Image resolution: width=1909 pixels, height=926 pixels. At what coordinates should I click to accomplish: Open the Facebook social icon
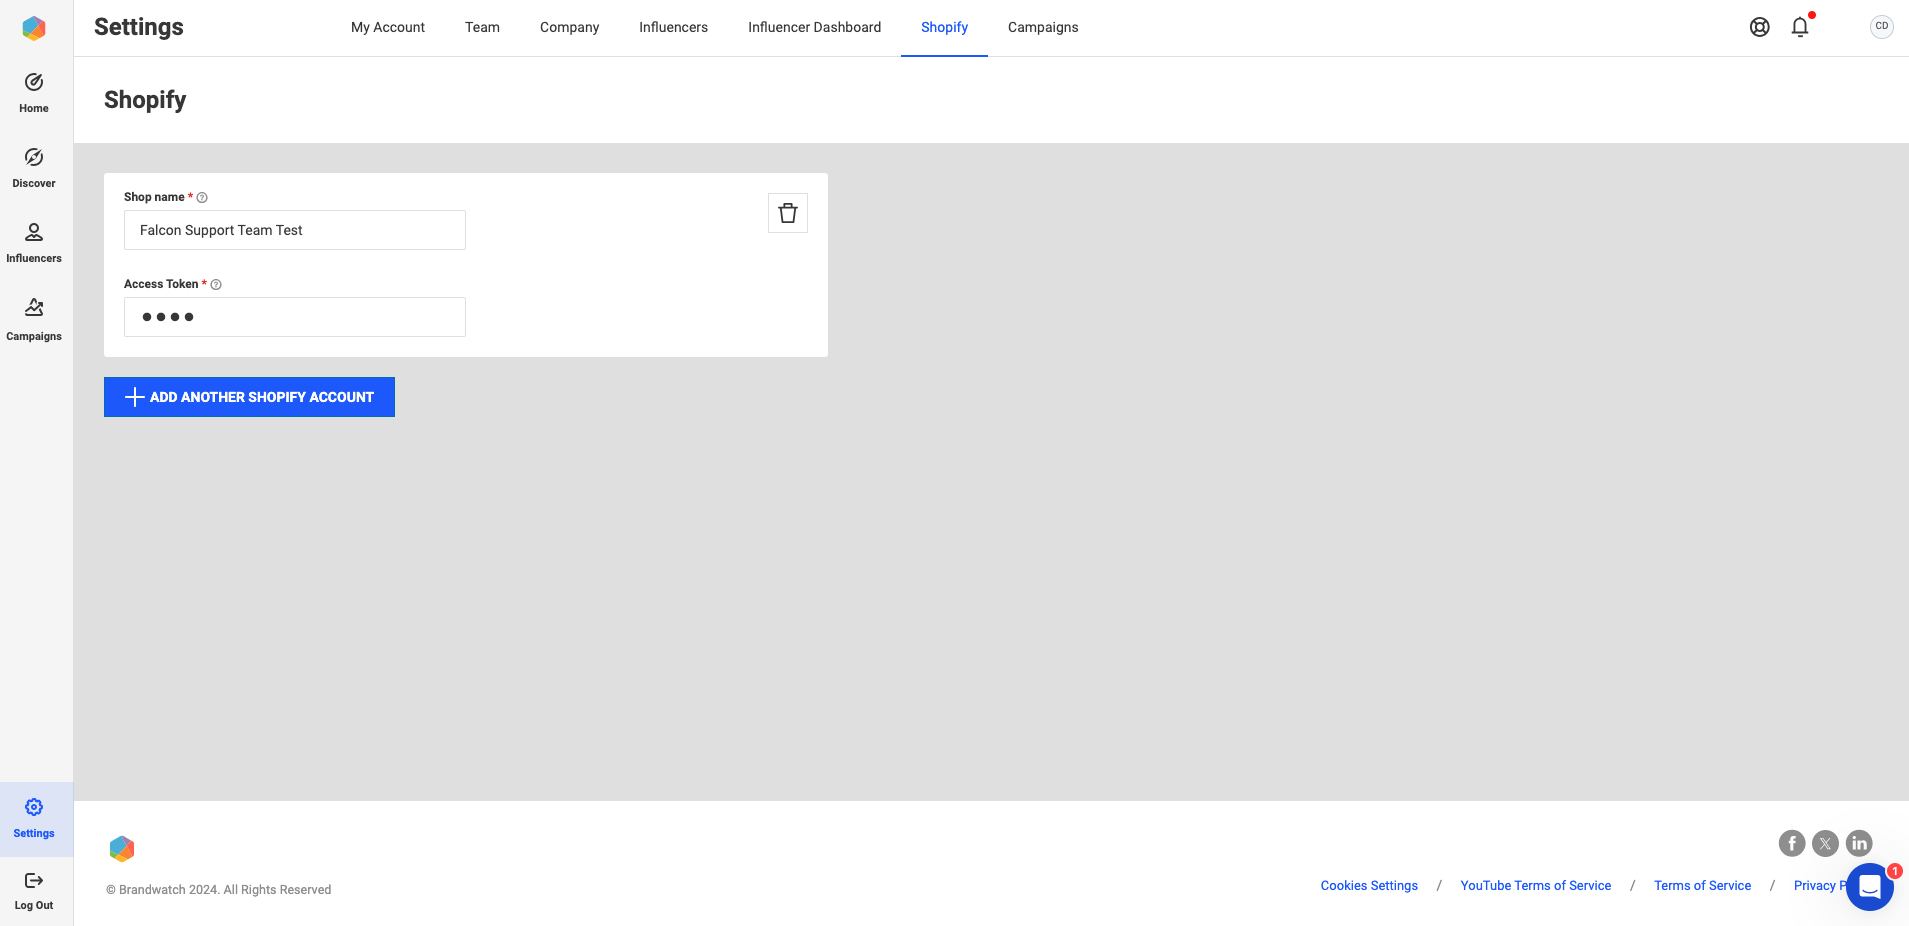(1792, 843)
